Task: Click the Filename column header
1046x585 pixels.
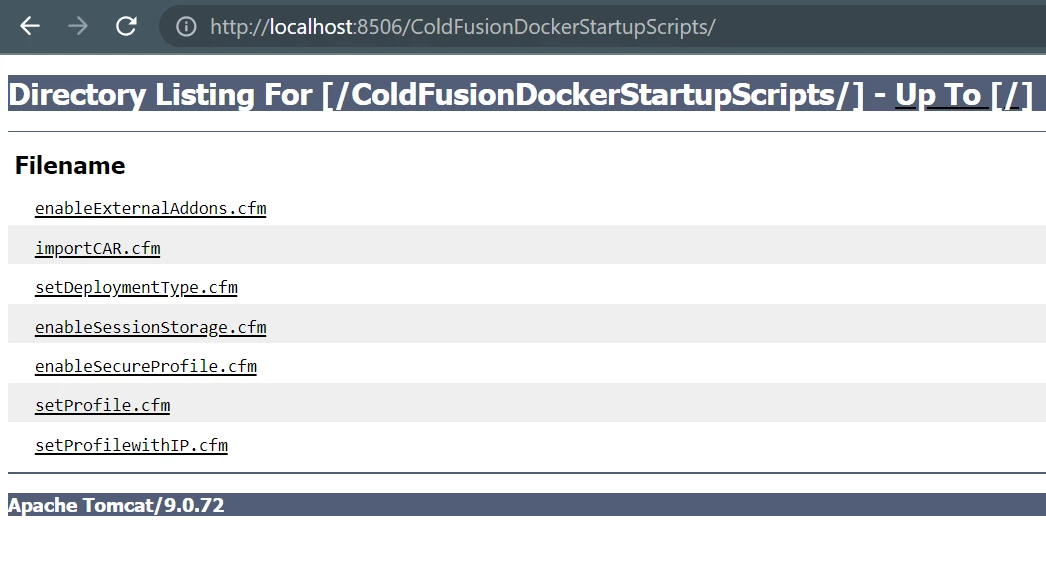Action: coord(70,166)
